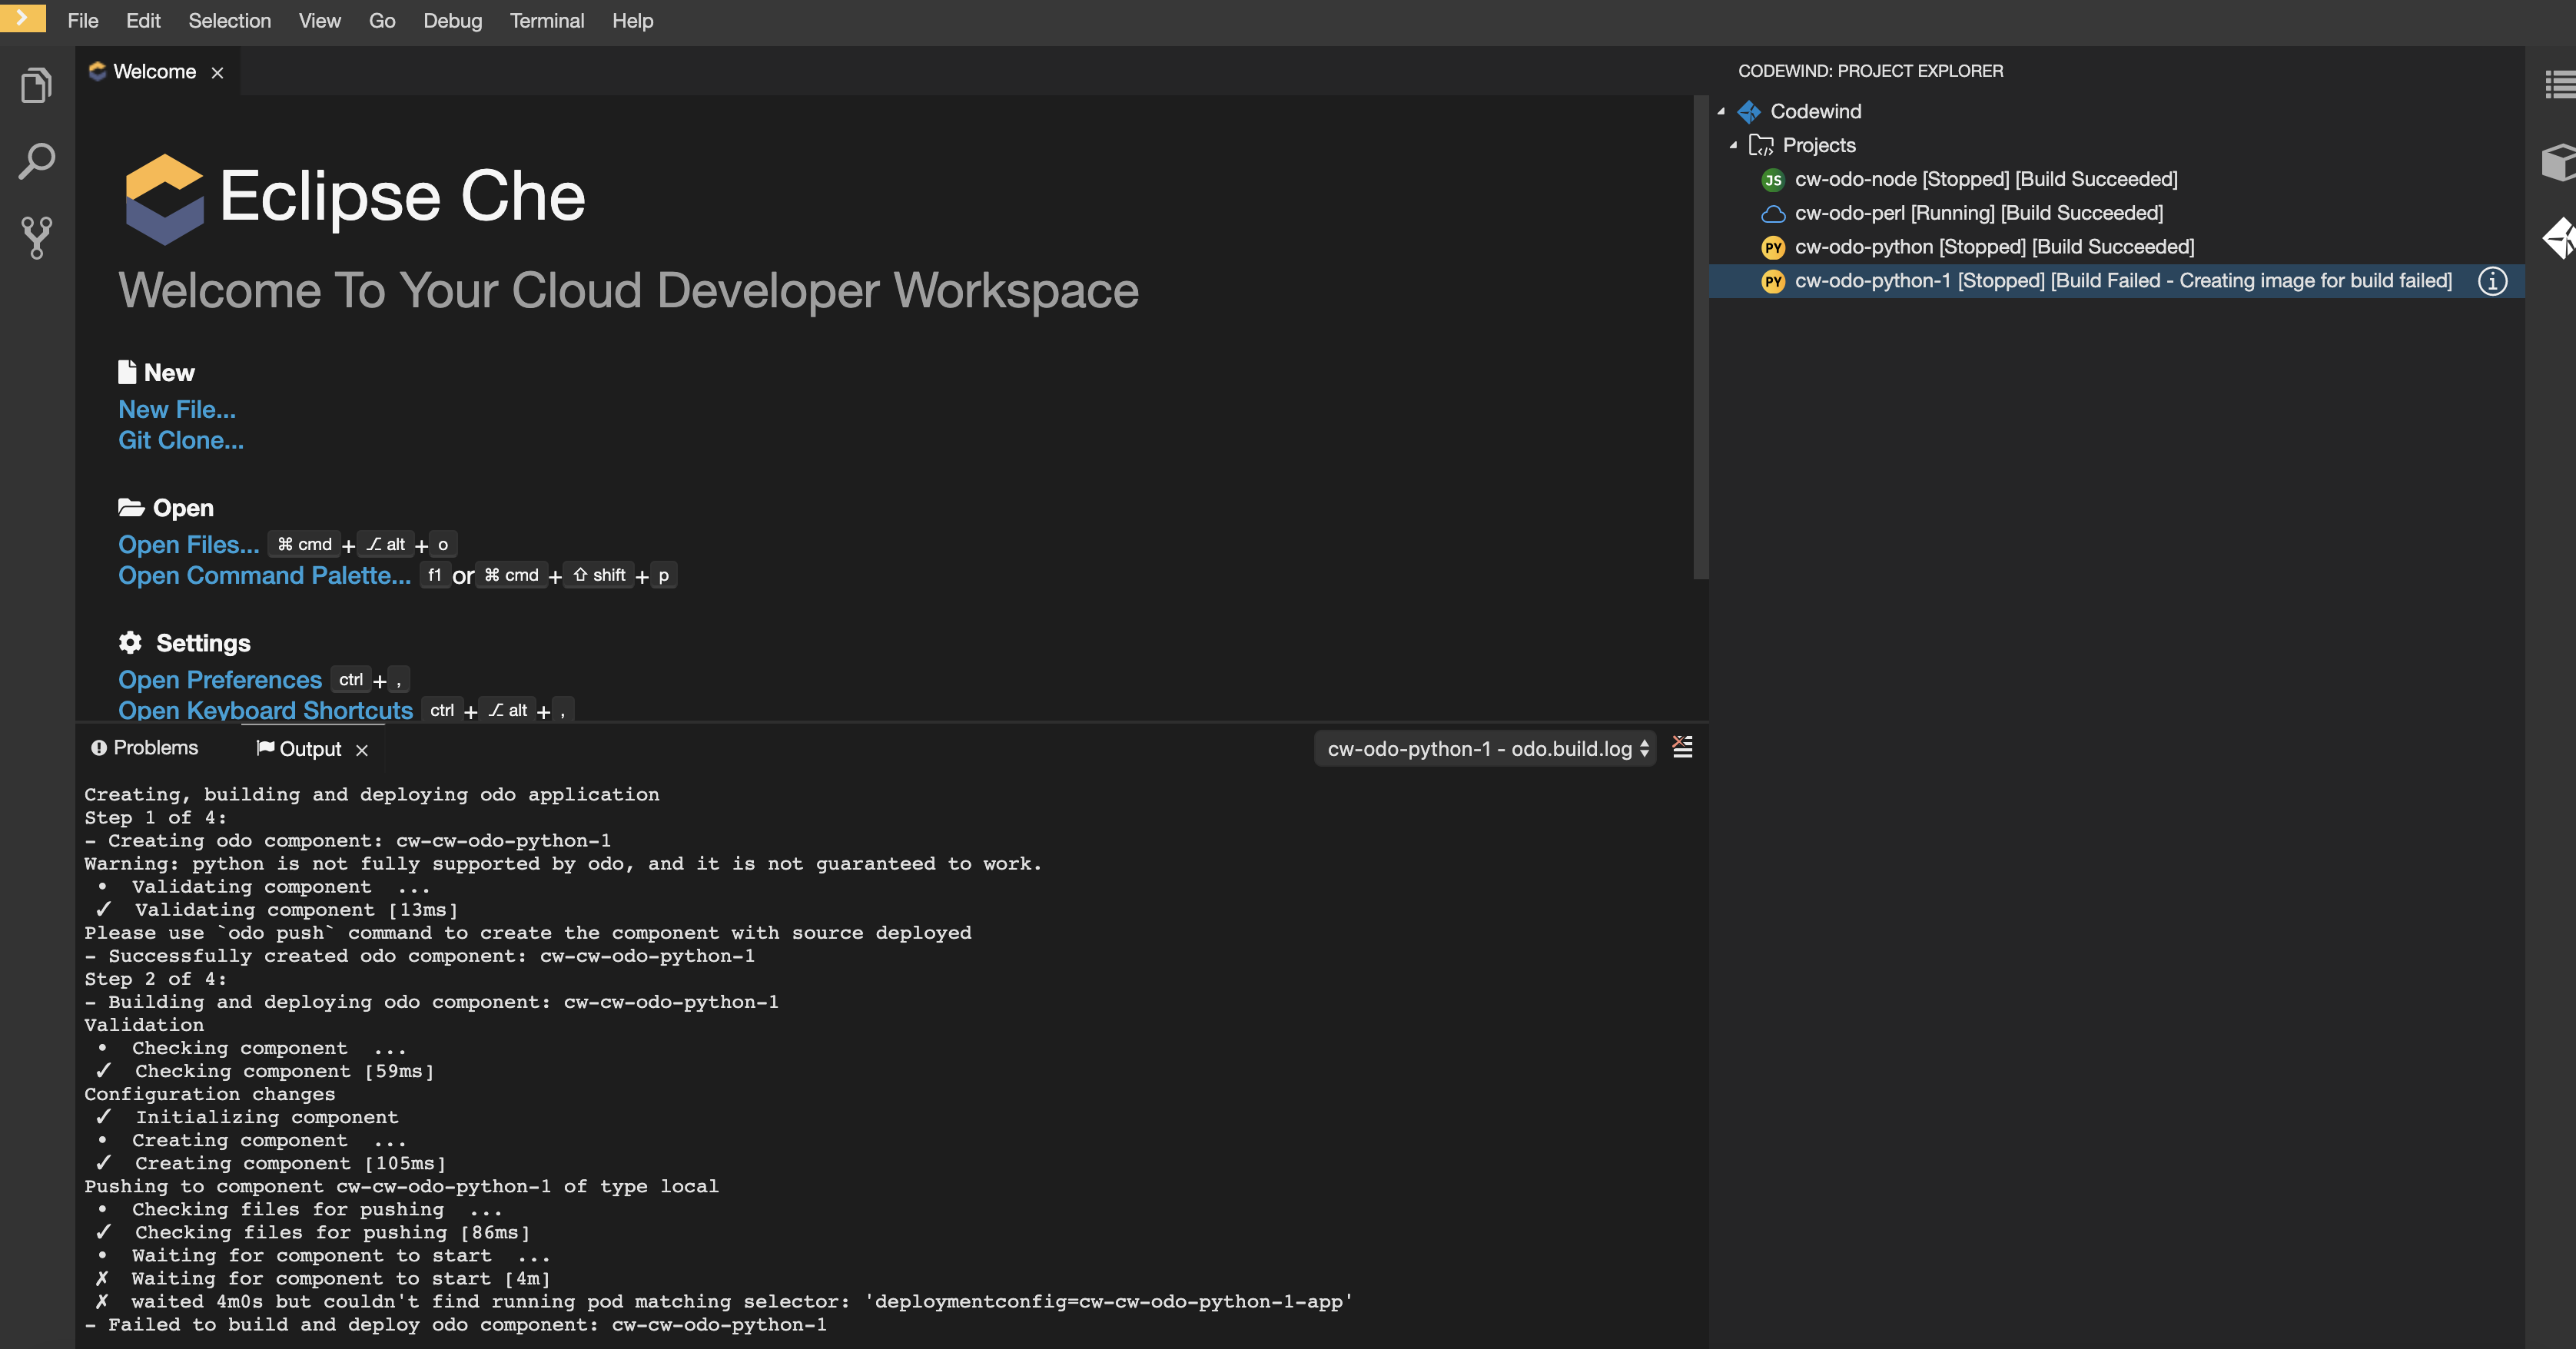Viewport: 2576px width, 1349px height.
Task: Clear the Output panel contents
Action: tap(1682, 747)
